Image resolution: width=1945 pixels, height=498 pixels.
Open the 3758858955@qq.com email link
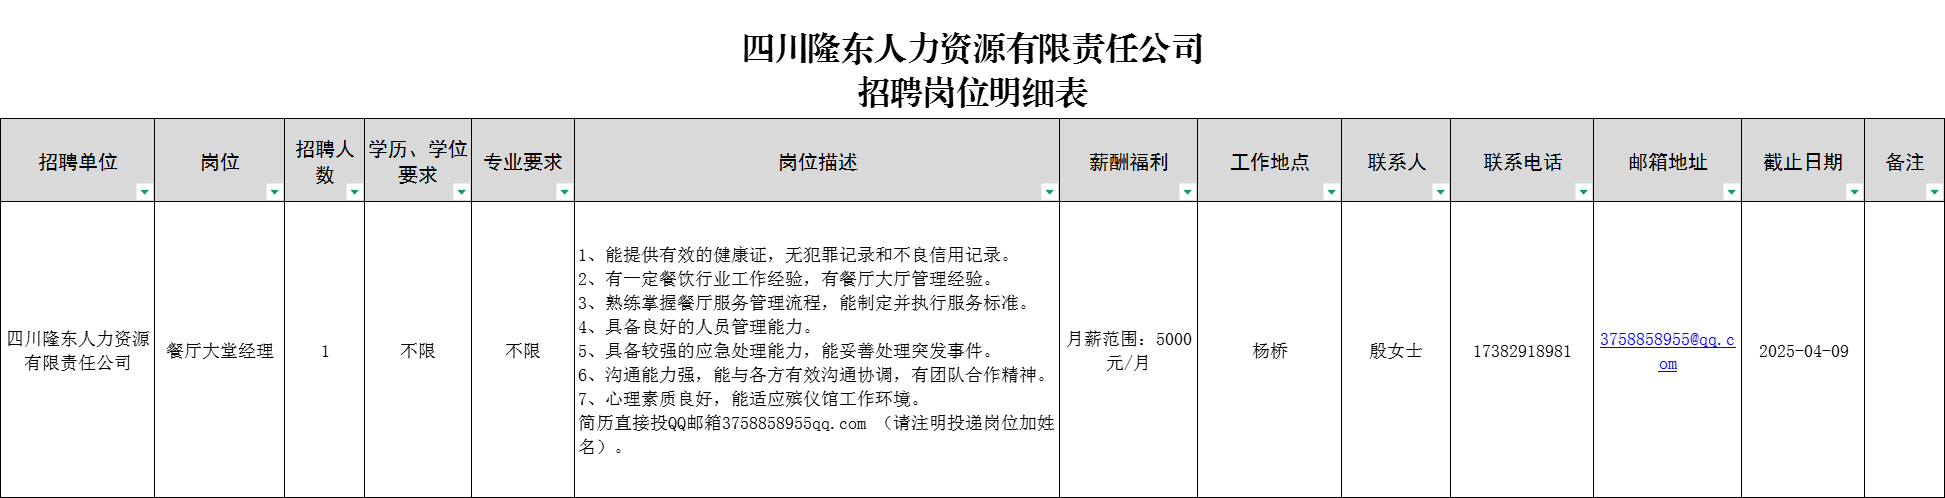click(1666, 341)
